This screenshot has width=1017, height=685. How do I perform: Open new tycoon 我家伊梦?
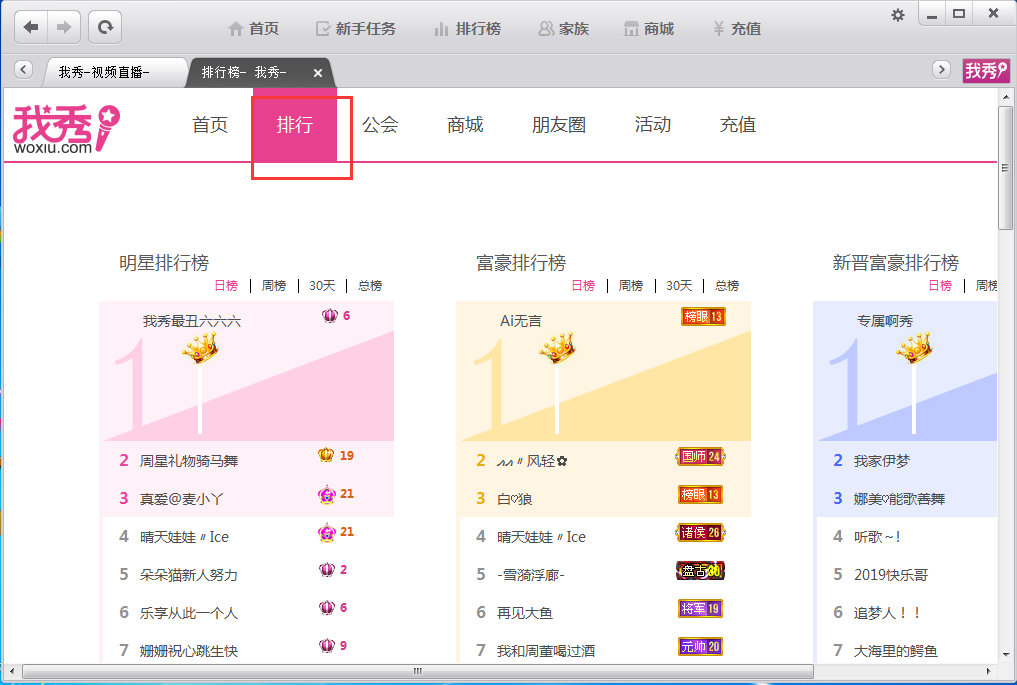pyautogui.click(x=882, y=461)
